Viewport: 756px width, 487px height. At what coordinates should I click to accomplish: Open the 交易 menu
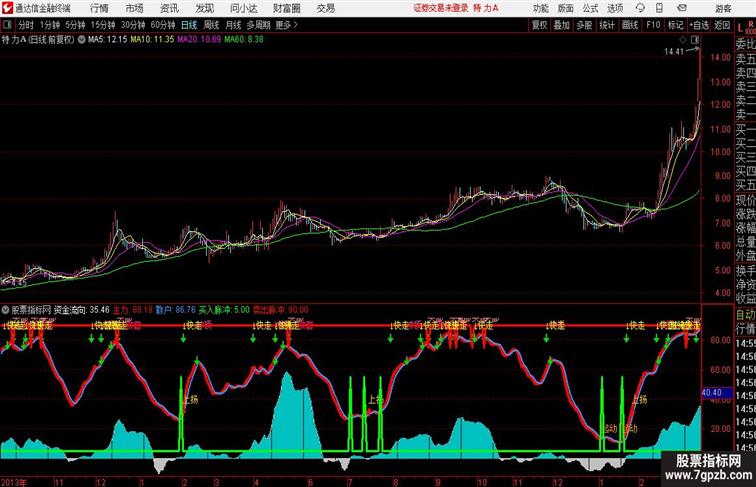pos(325,8)
